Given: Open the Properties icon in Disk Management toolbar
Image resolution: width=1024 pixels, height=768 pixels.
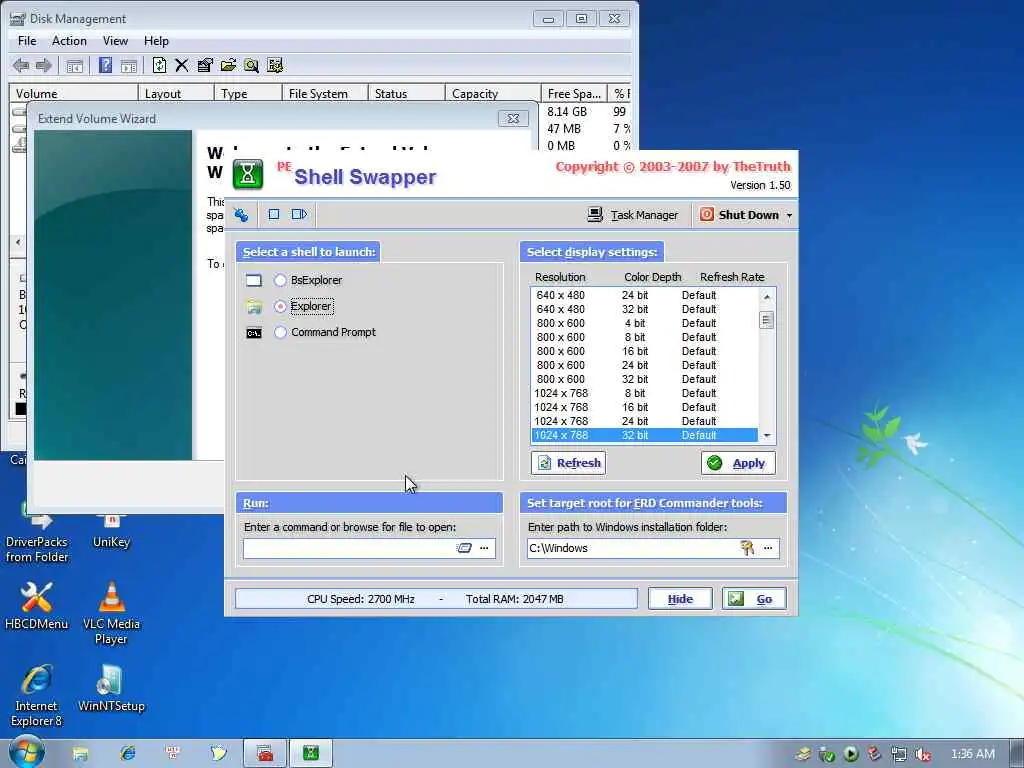Looking at the screenshot, I should [205, 65].
